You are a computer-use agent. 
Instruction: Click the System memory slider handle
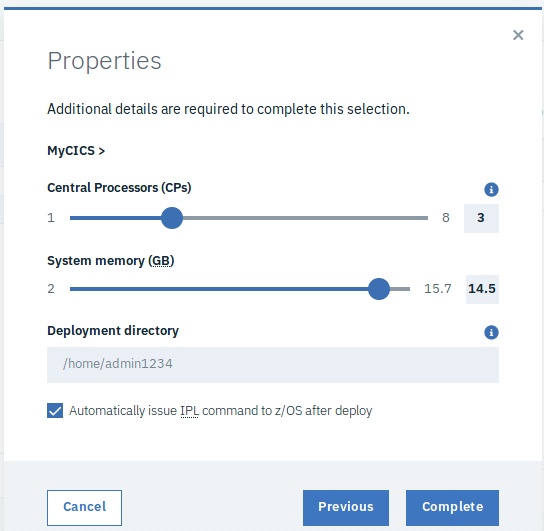click(379, 289)
